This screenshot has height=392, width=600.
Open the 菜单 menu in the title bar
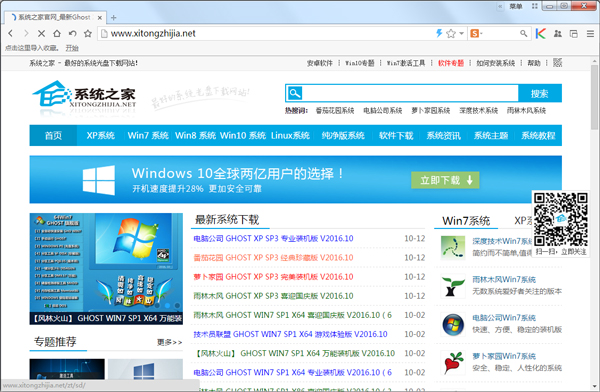coord(515,6)
